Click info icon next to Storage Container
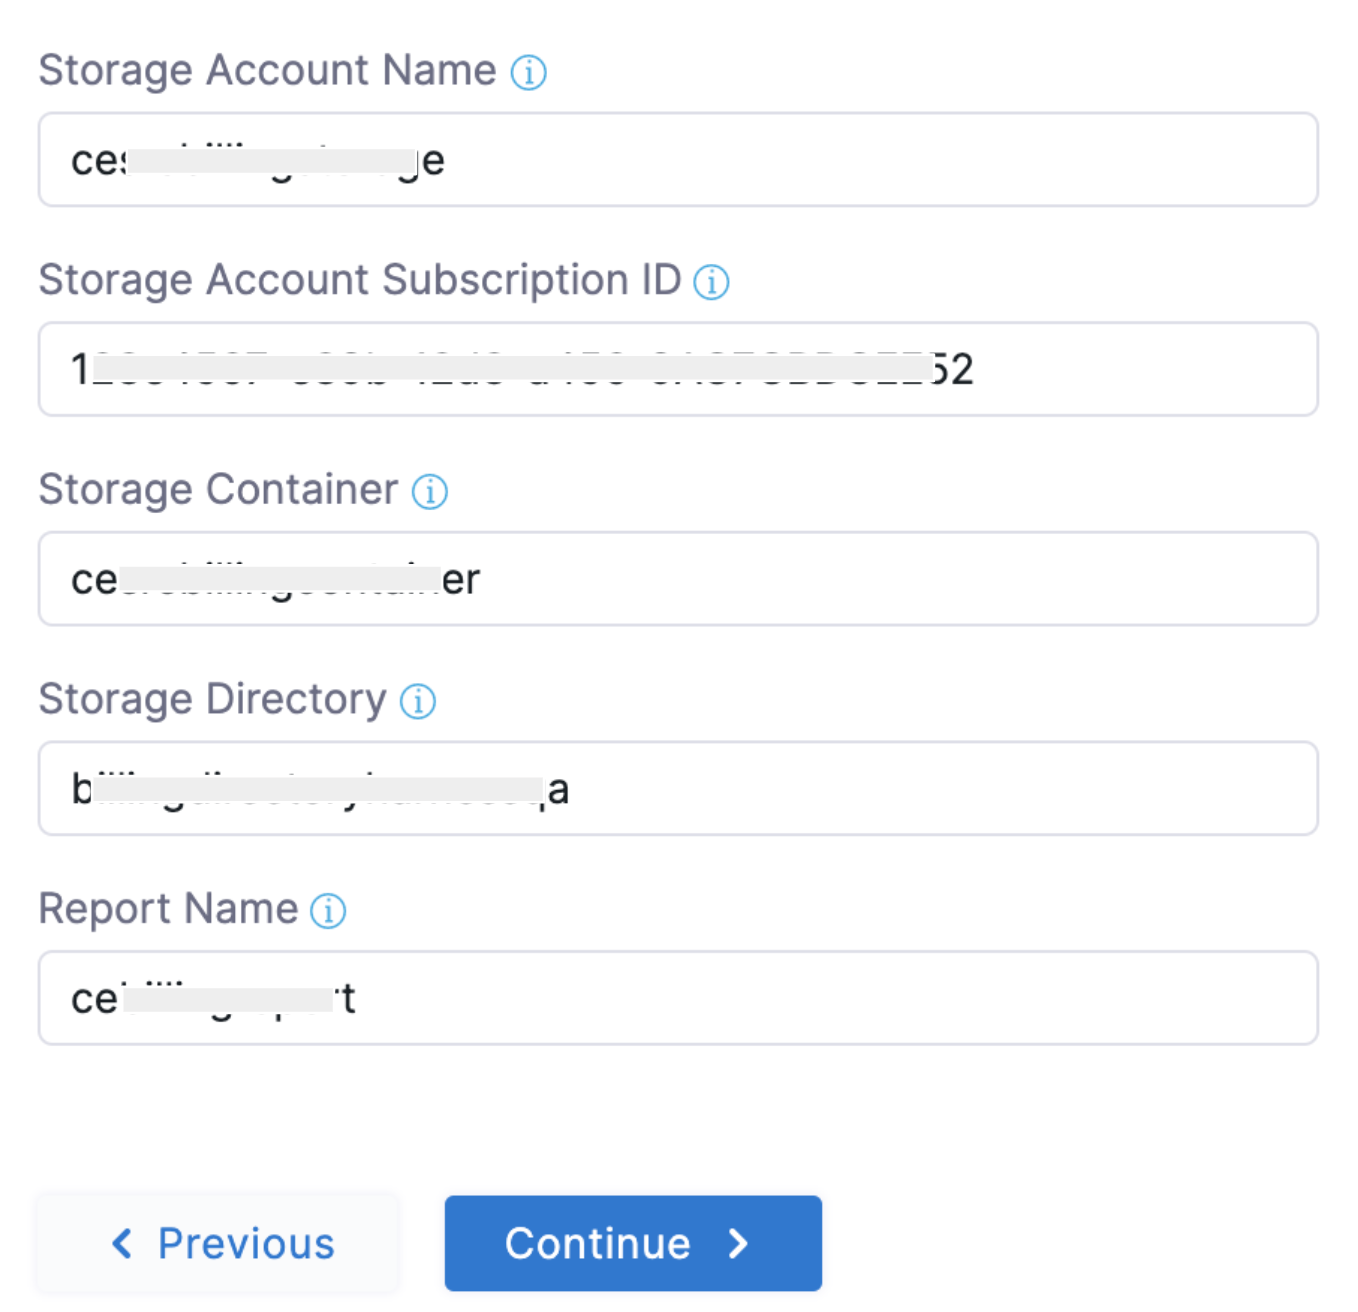 pos(430,491)
